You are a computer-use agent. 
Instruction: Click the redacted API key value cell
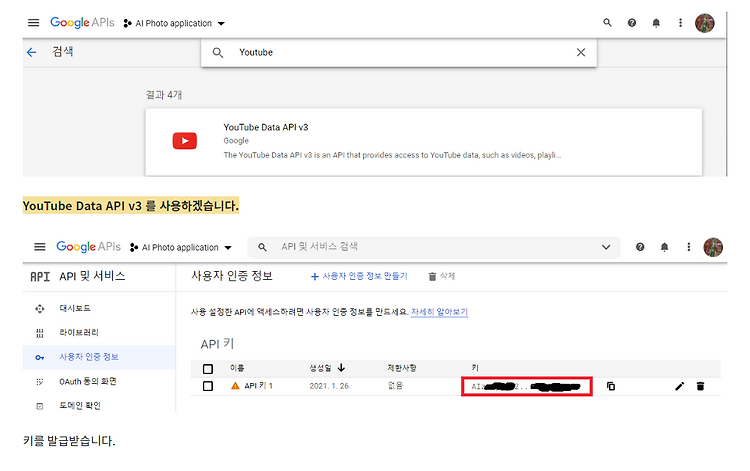(527, 386)
